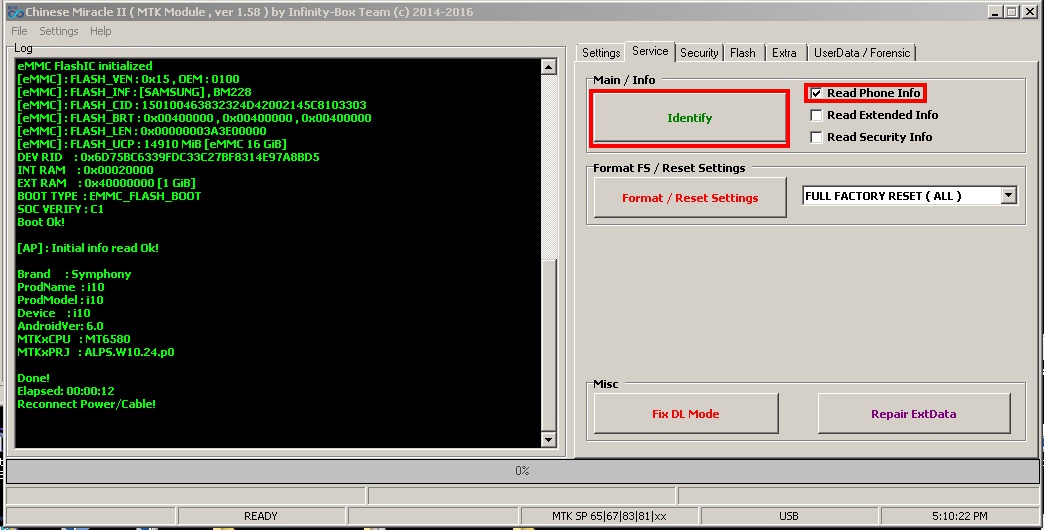Switch to the Settings tab
This screenshot has width=1044, height=530.
[x=601, y=53]
